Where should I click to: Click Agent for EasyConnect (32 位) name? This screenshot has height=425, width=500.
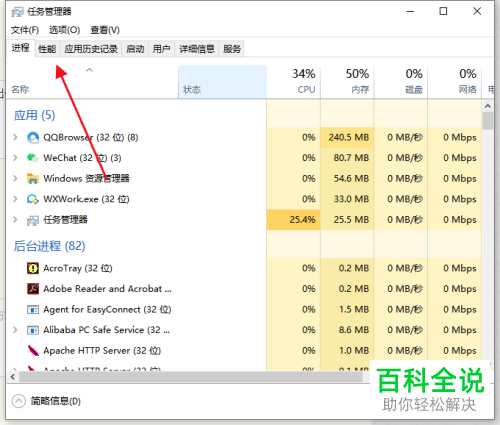point(107,309)
